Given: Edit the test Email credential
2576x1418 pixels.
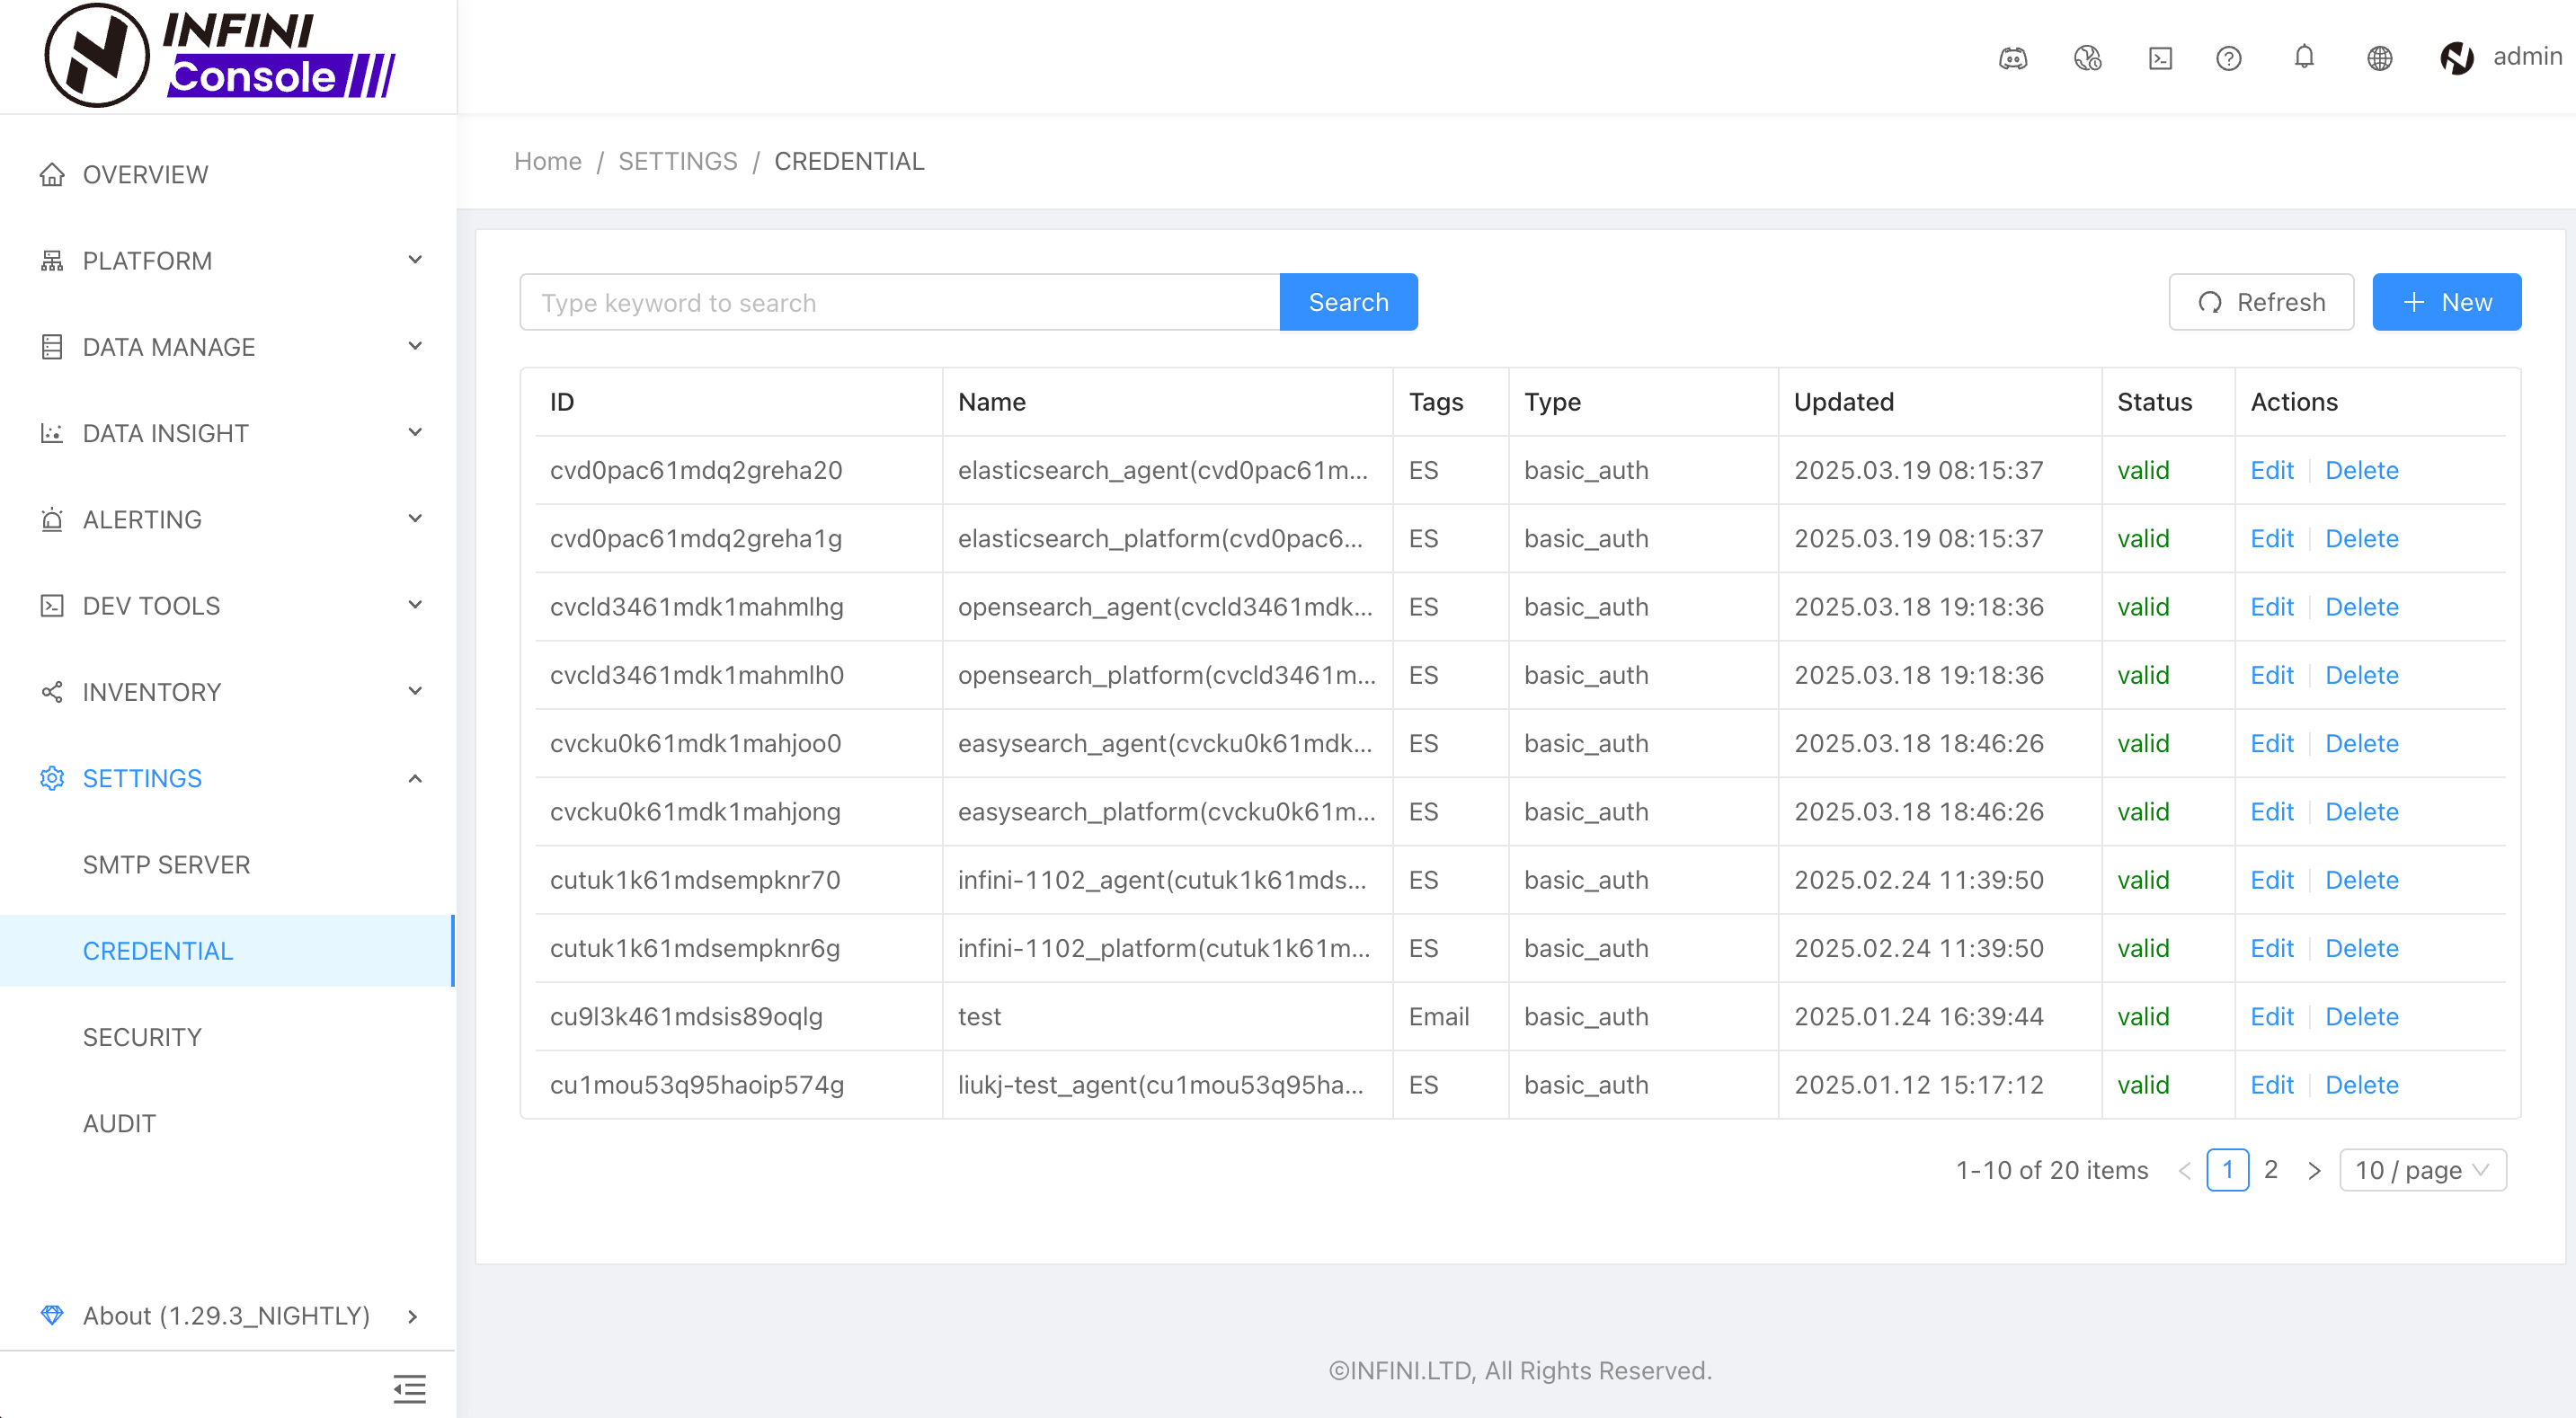Looking at the screenshot, I should [x=2271, y=1016].
